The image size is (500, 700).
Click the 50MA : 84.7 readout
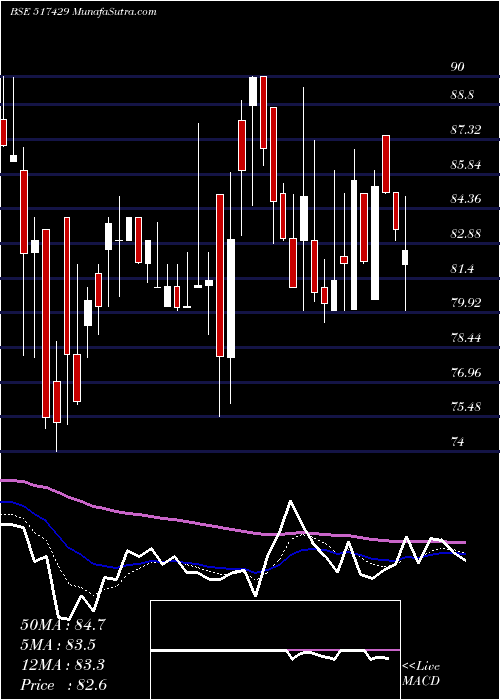coord(63,625)
